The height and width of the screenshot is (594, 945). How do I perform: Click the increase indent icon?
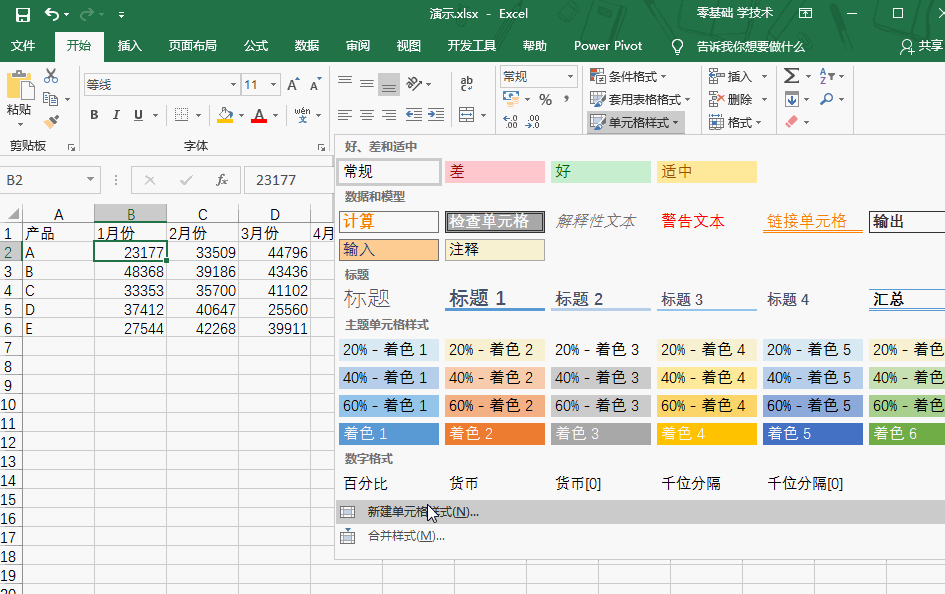[436, 114]
